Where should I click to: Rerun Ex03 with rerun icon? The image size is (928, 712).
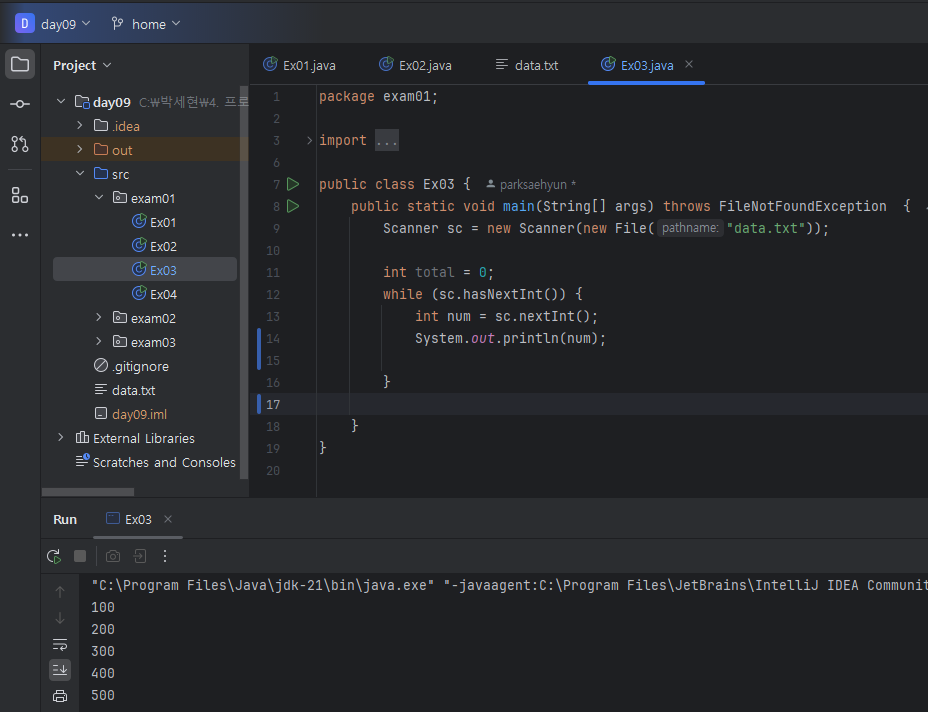54,556
